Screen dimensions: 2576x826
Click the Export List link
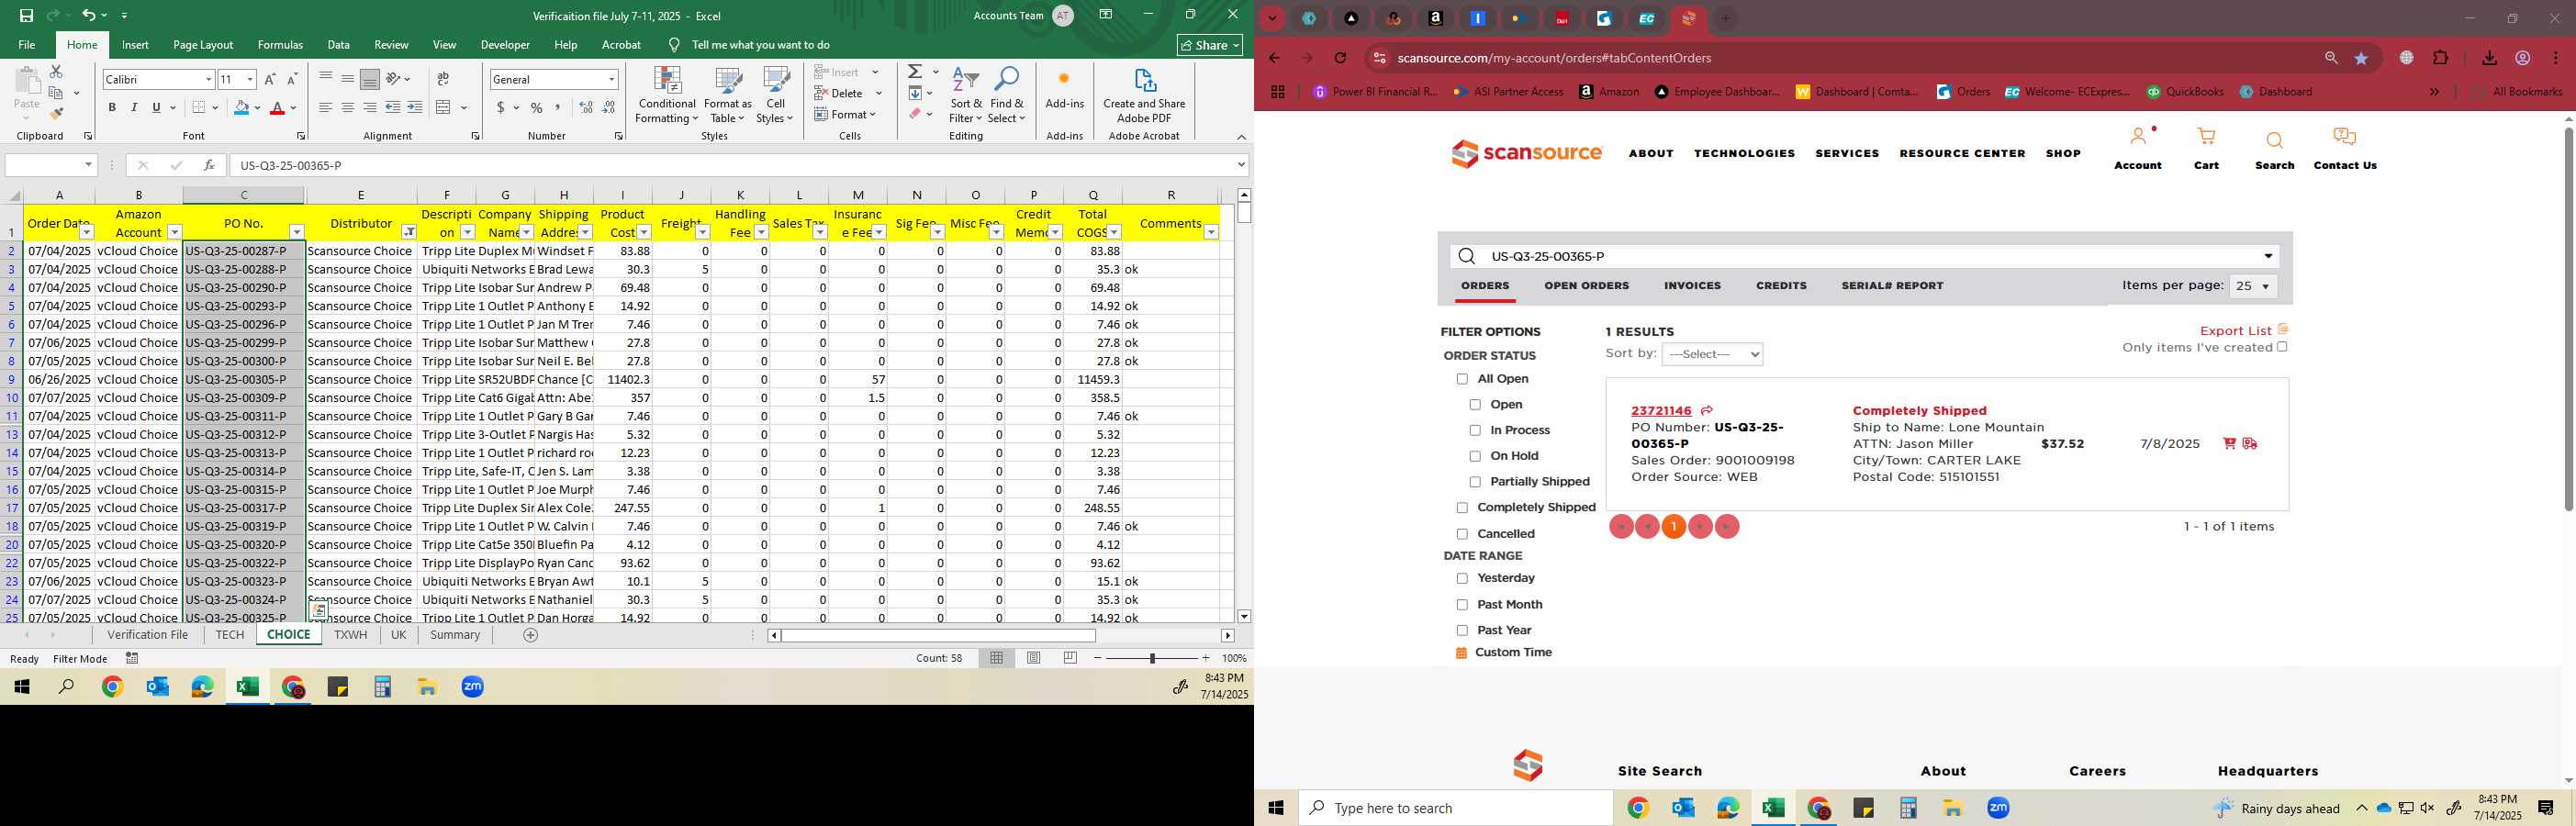2236,331
